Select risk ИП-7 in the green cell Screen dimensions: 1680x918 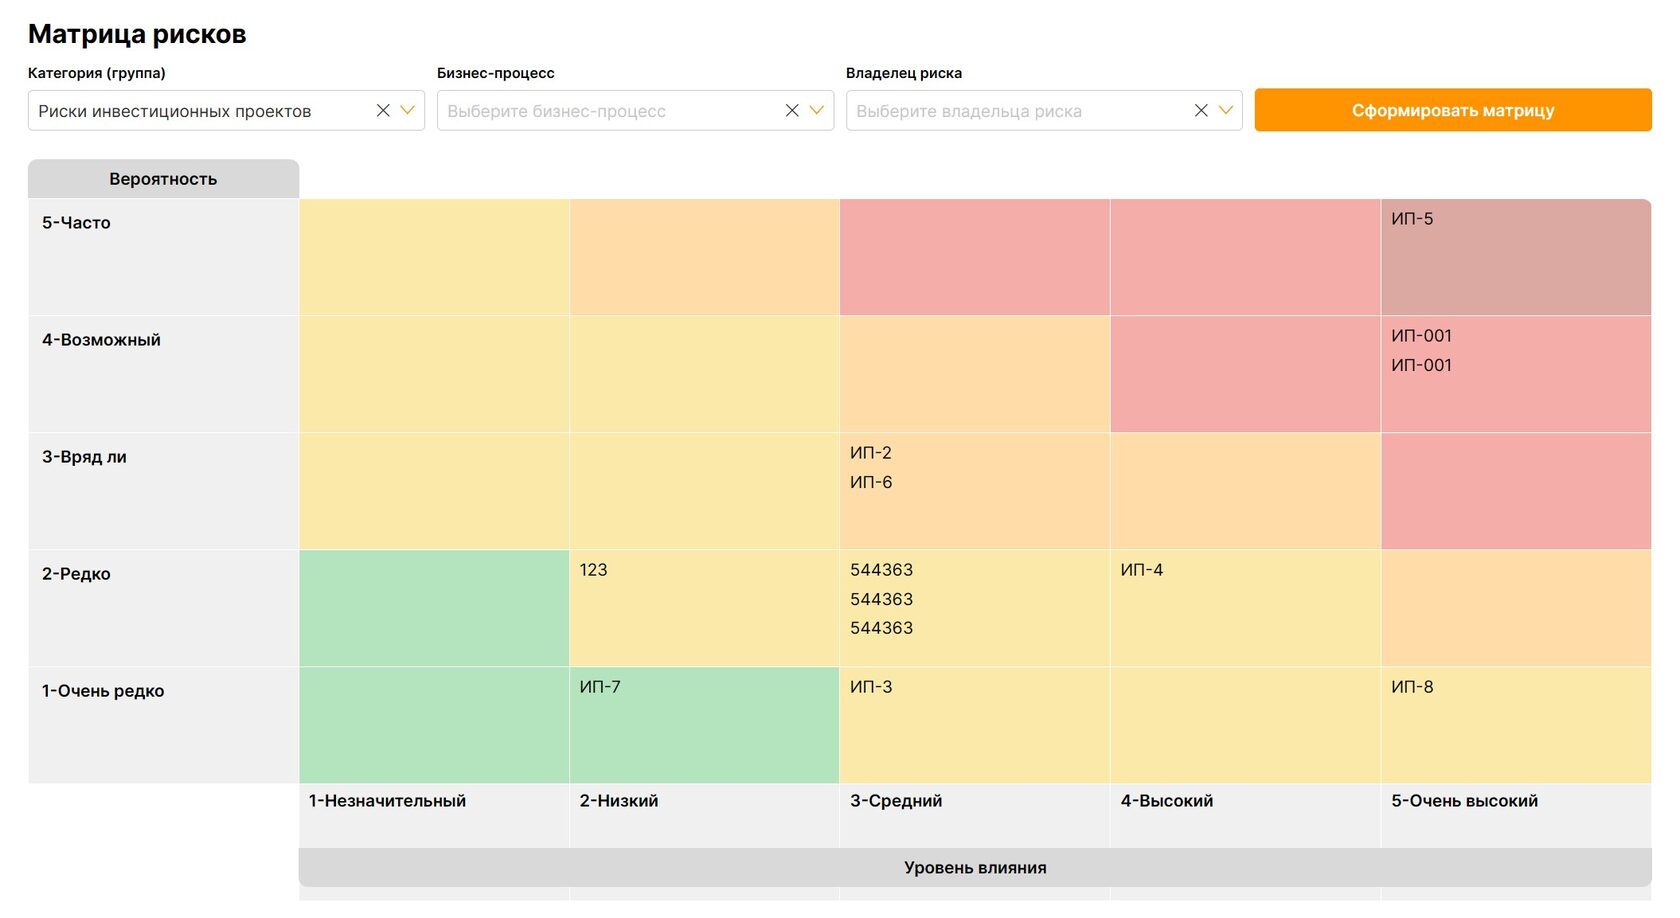pos(600,687)
